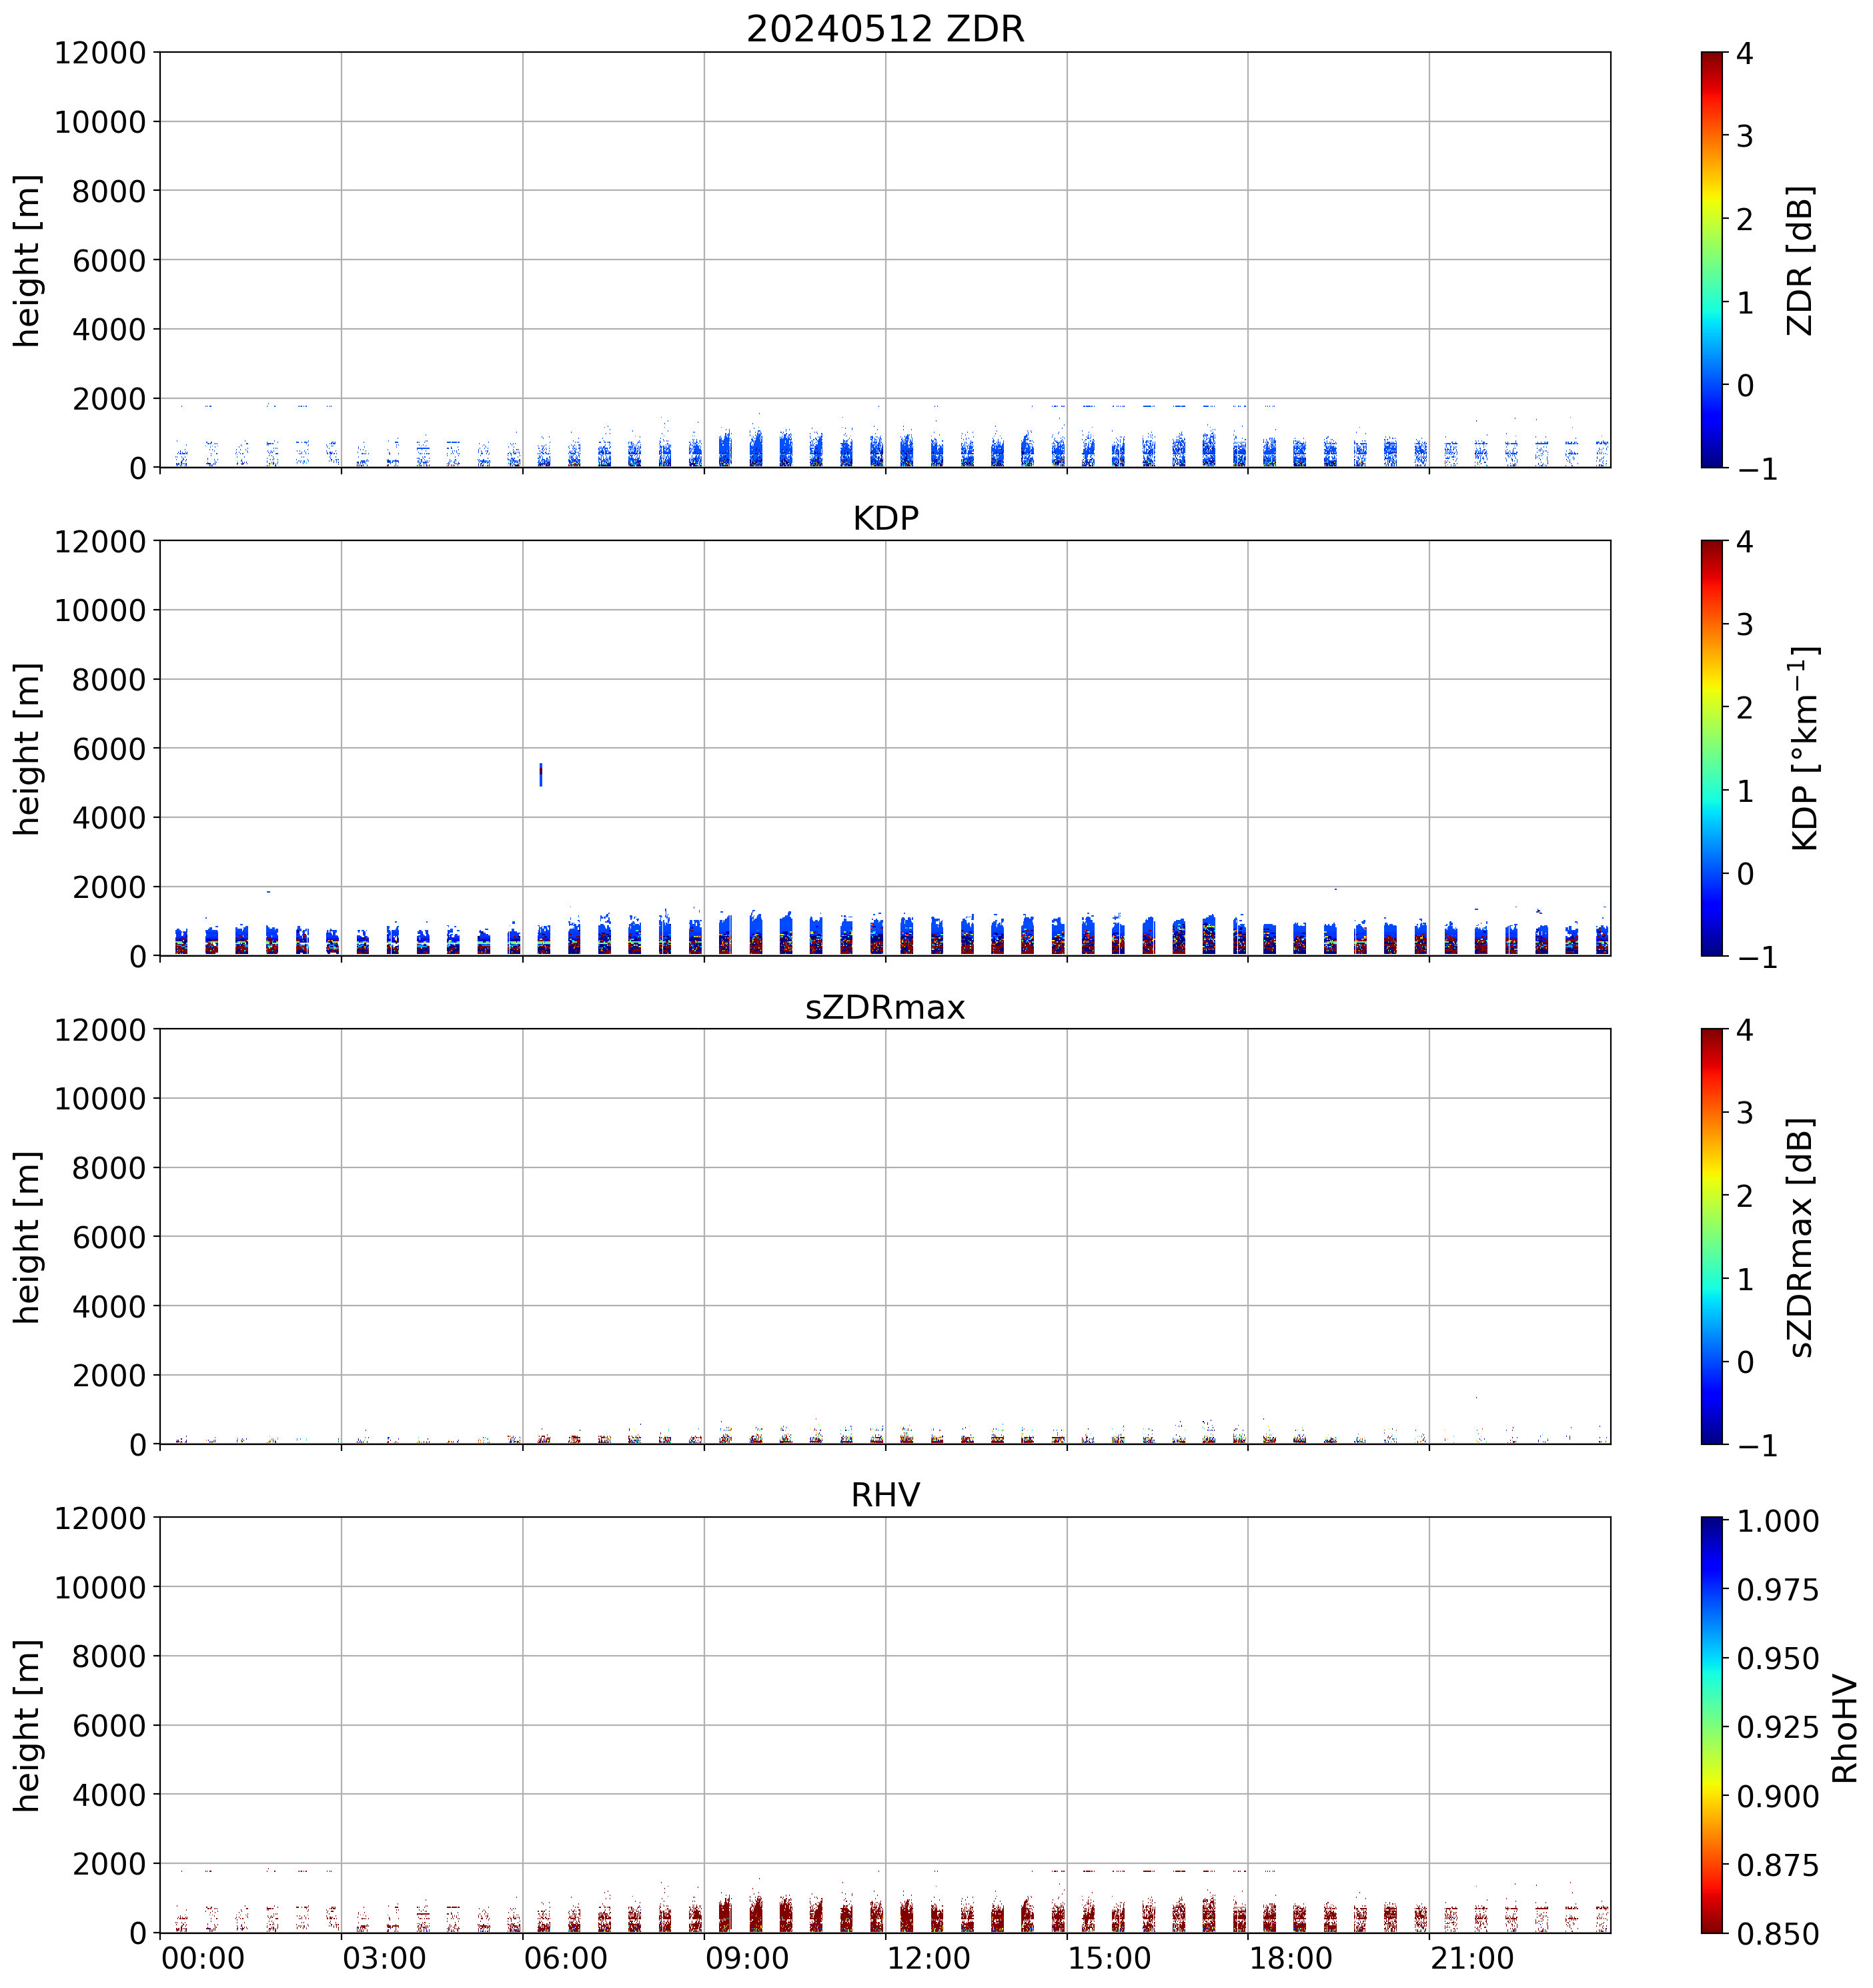This screenshot has width=1873, height=1988.
Task: Click the 15:00 x-axis tick label
Action: tap(1109, 1958)
